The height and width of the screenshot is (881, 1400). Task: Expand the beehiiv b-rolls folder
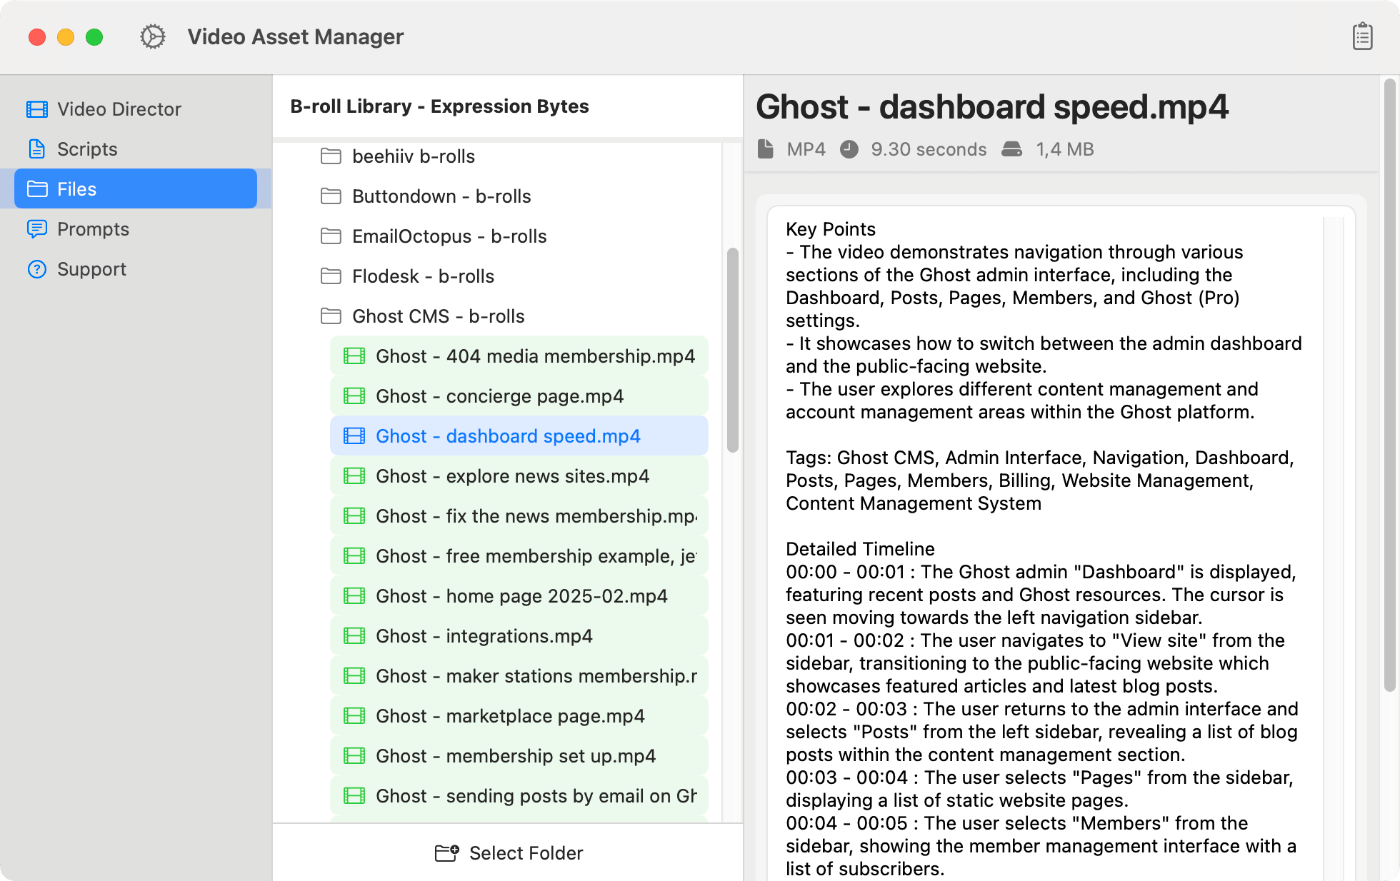click(412, 156)
